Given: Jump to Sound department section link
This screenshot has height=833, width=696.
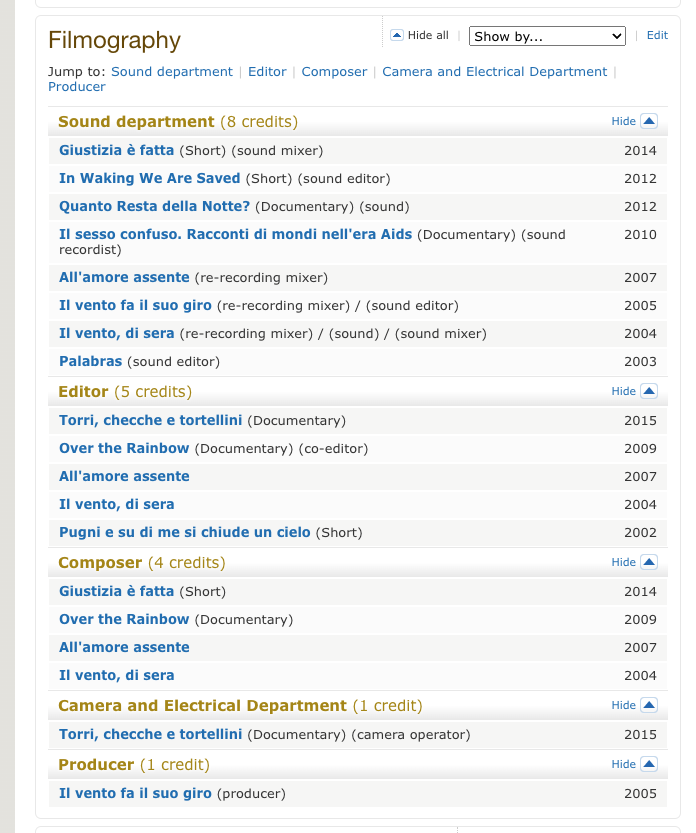Looking at the screenshot, I should tap(172, 72).
